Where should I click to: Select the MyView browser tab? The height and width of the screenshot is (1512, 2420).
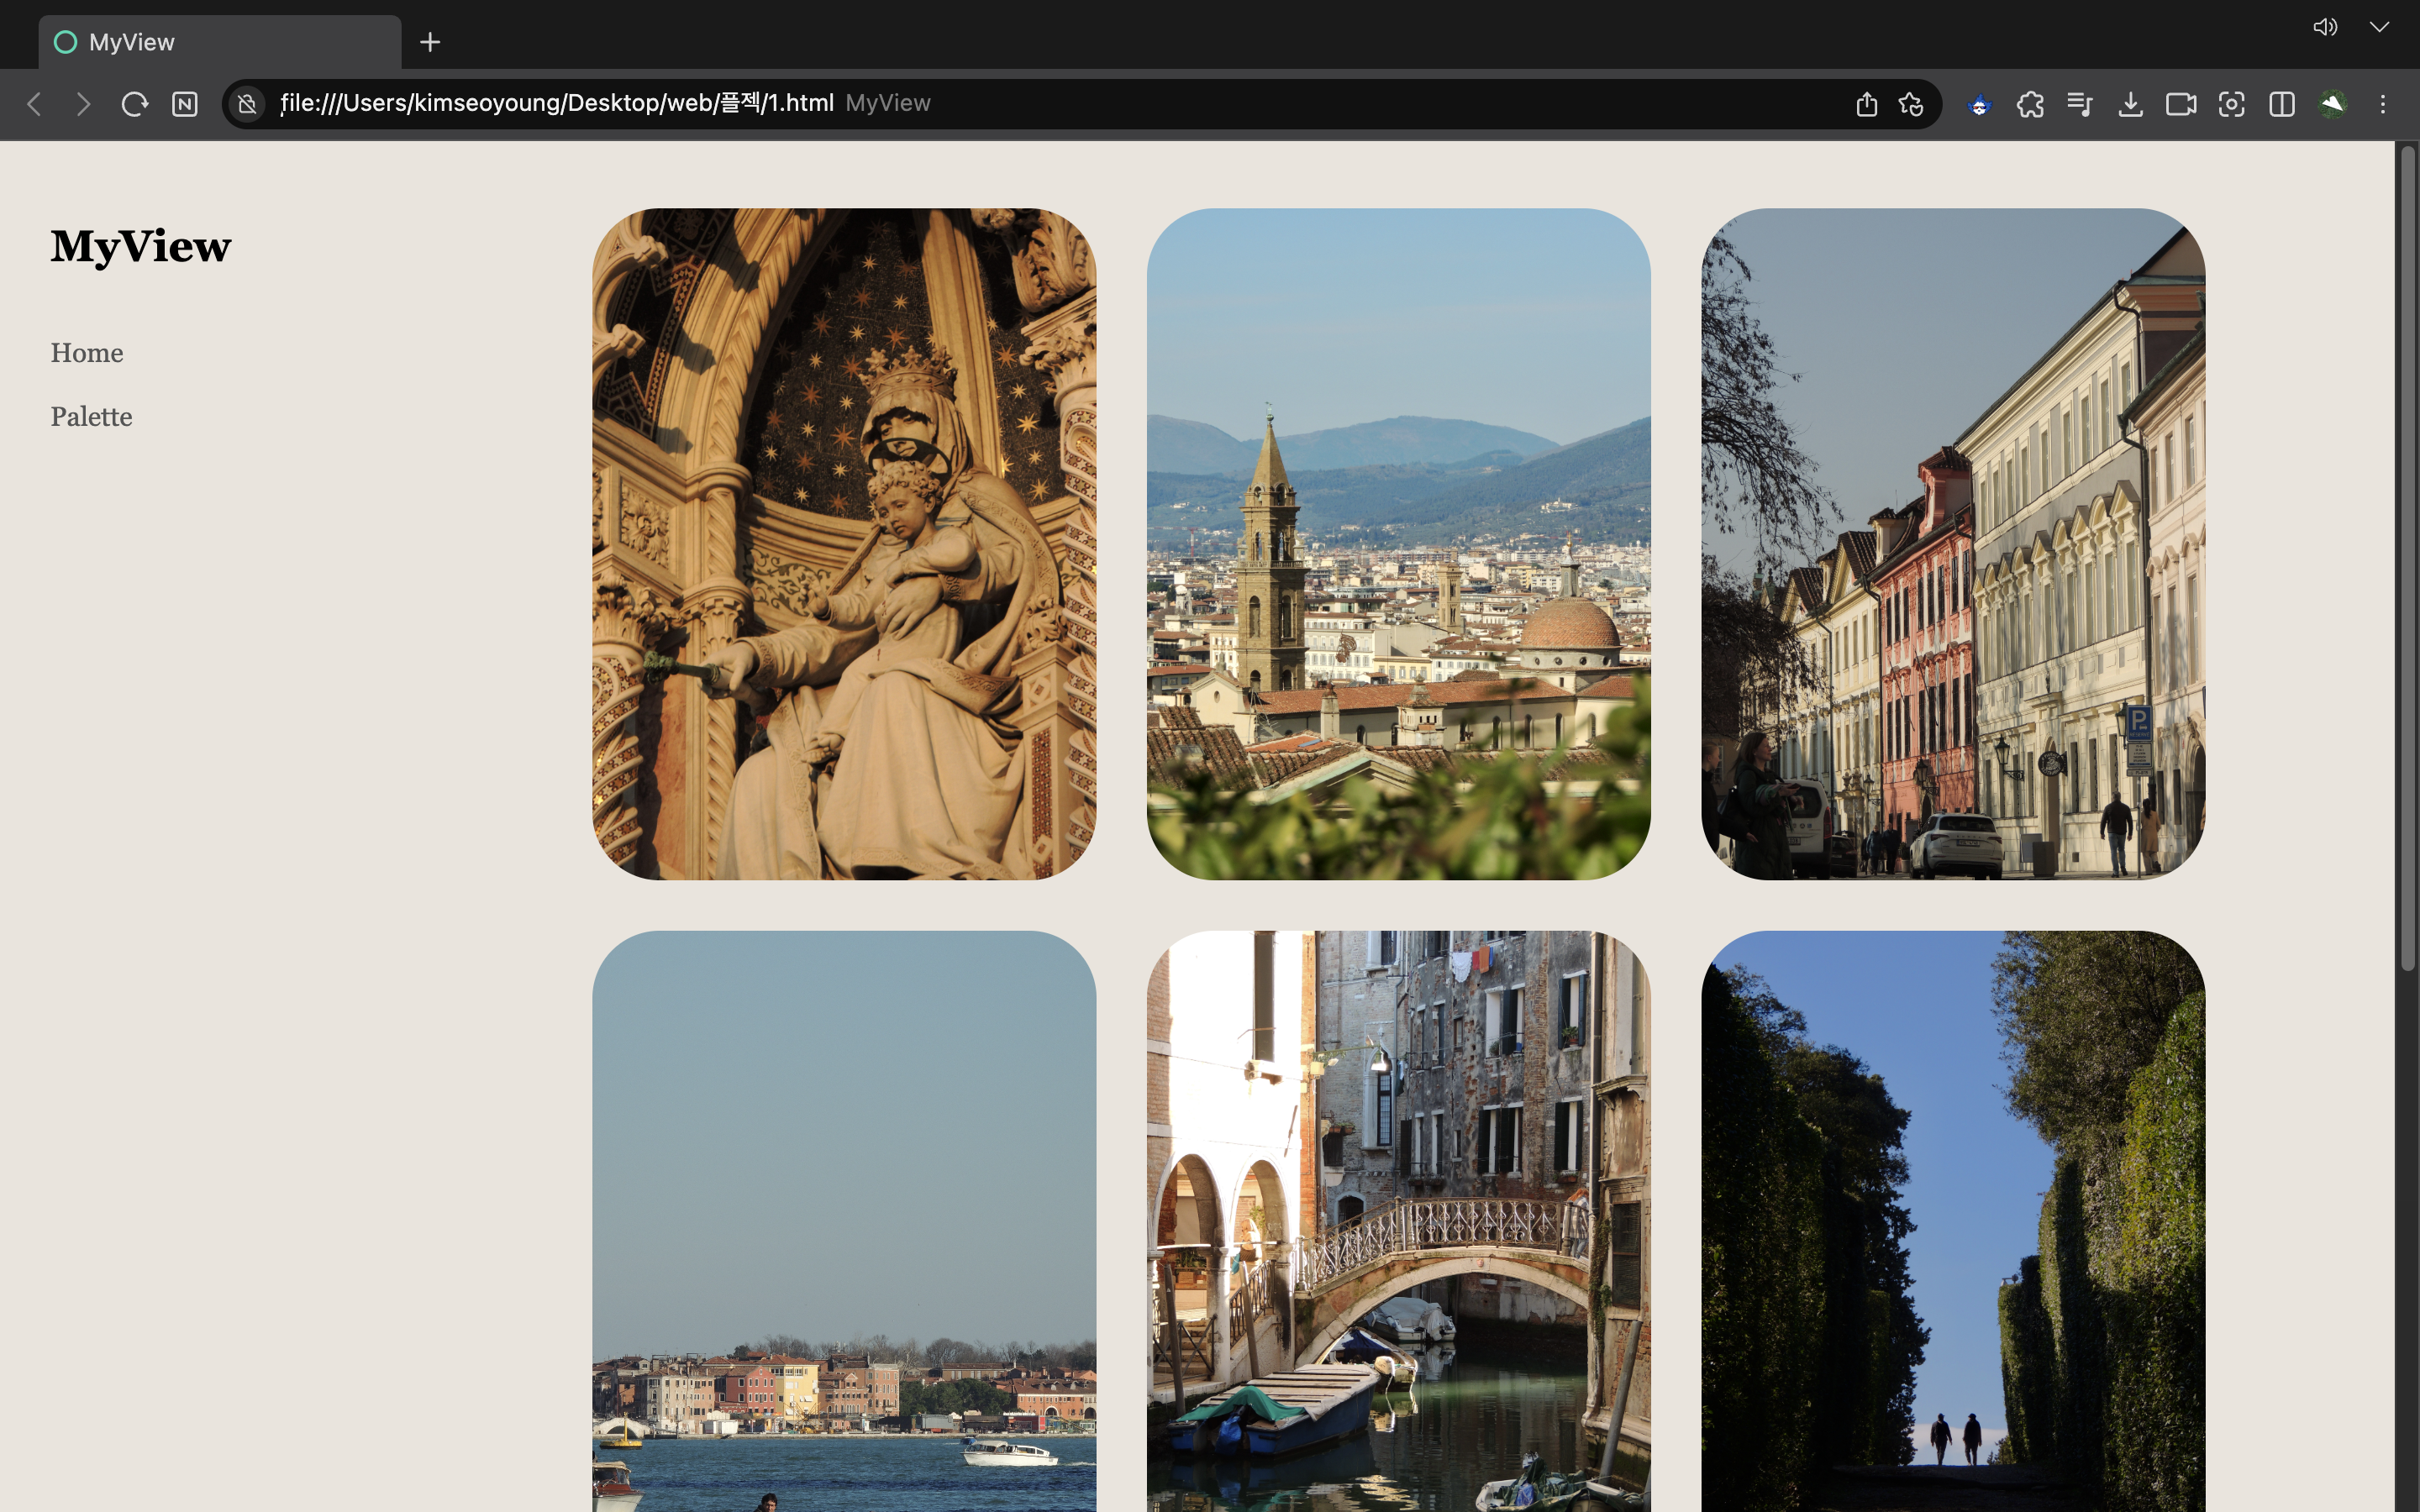pyautogui.click(x=220, y=42)
